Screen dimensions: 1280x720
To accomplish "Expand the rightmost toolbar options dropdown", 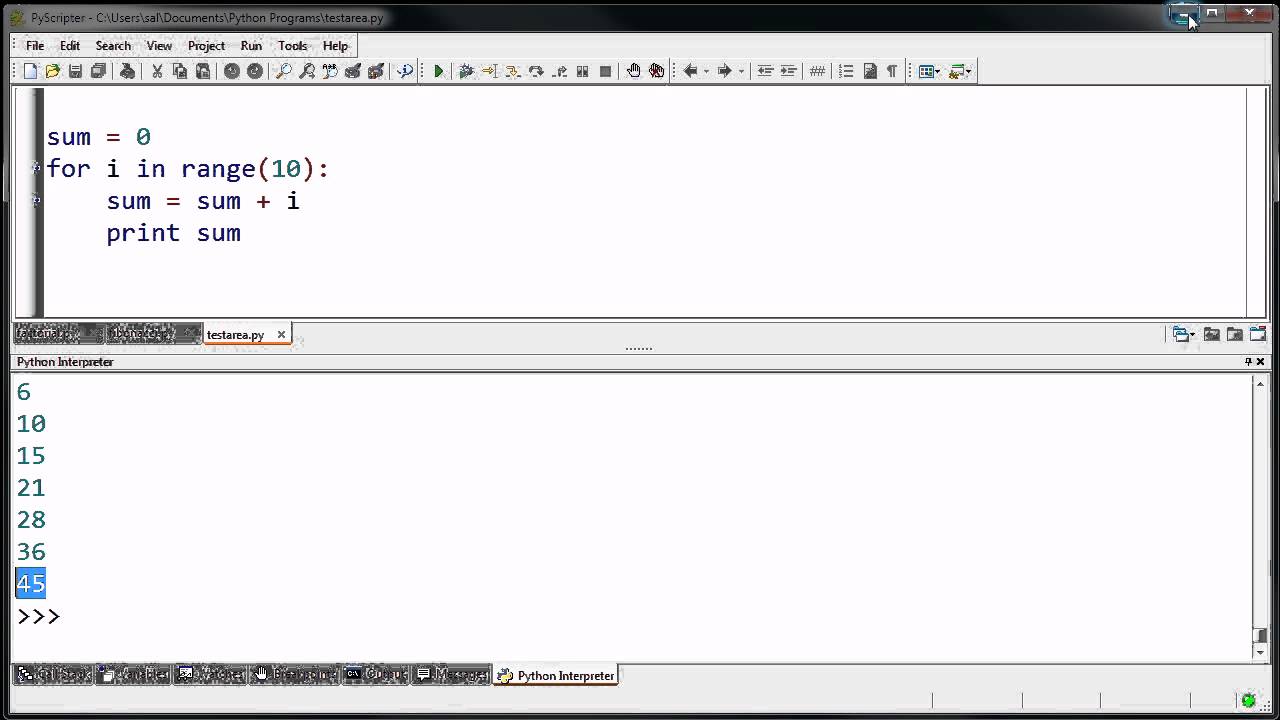I will click(968, 71).
